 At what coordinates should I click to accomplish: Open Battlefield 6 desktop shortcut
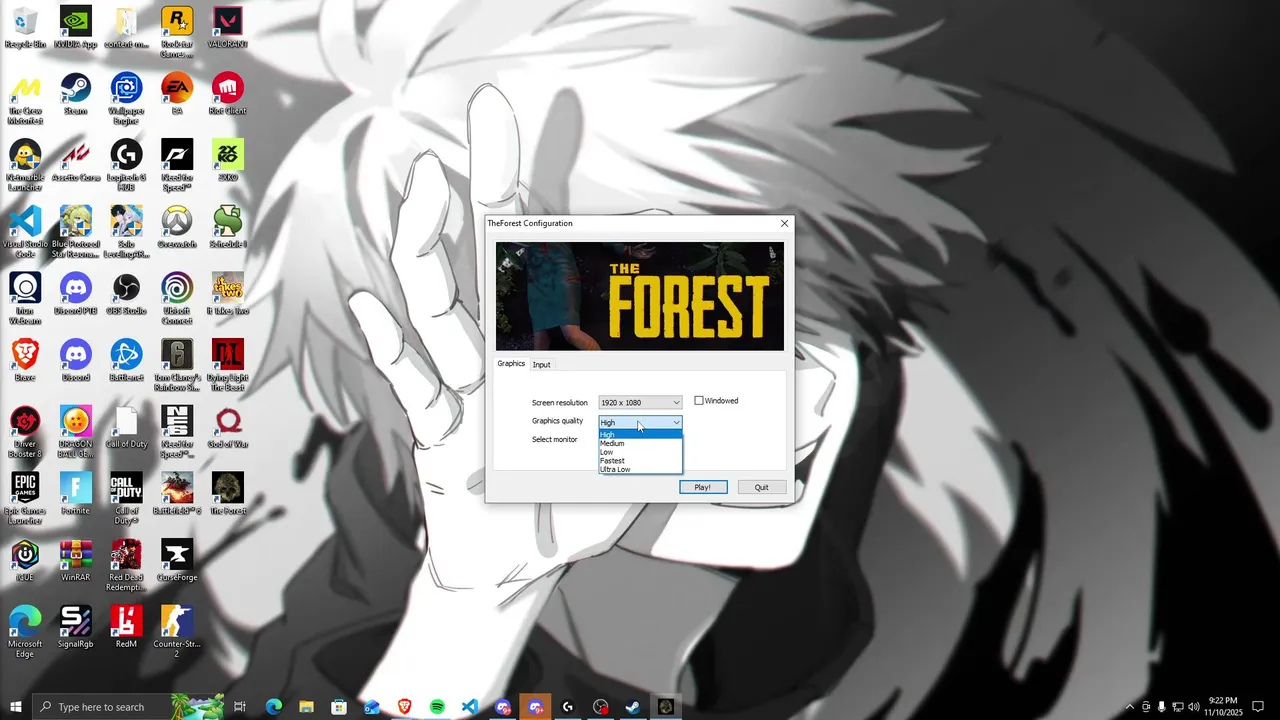coord(177,494)
